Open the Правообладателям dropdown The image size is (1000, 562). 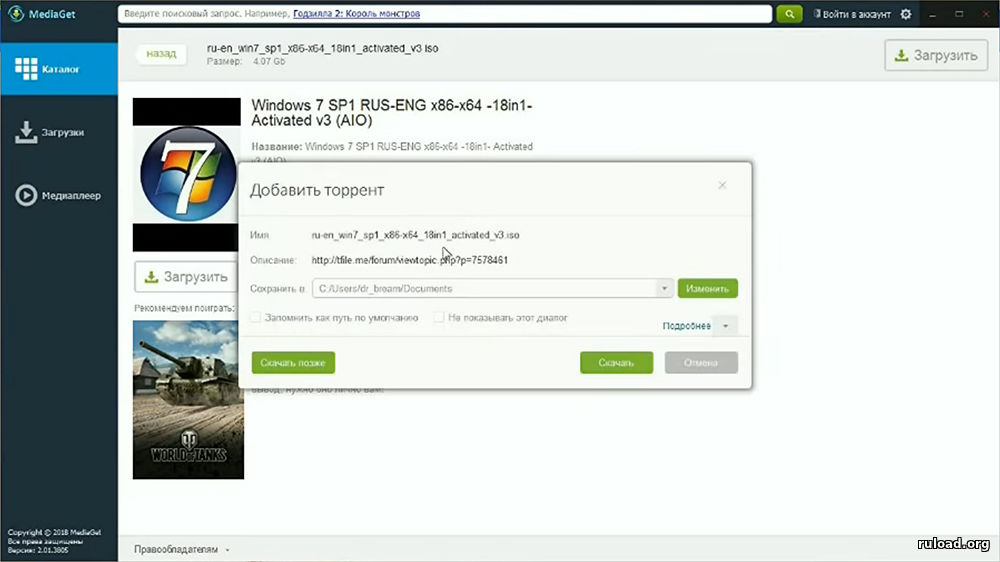click(x=182, y=549)
